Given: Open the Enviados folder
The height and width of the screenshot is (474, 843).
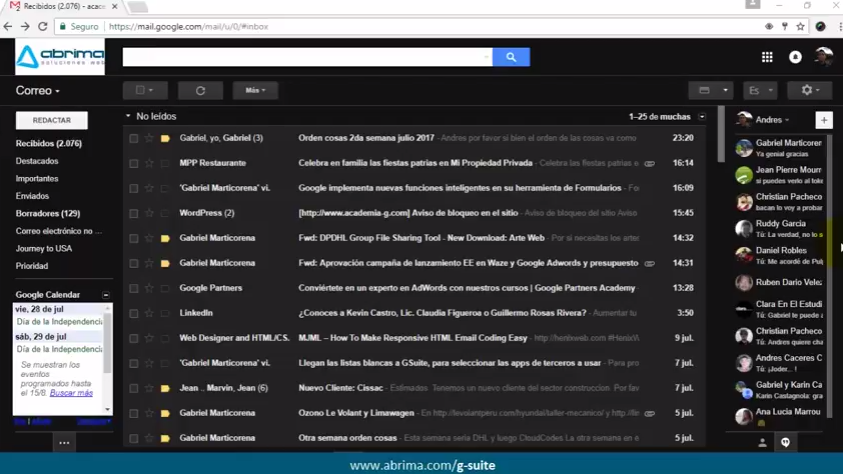Looking at the screenshot, I should coord(32,196).
